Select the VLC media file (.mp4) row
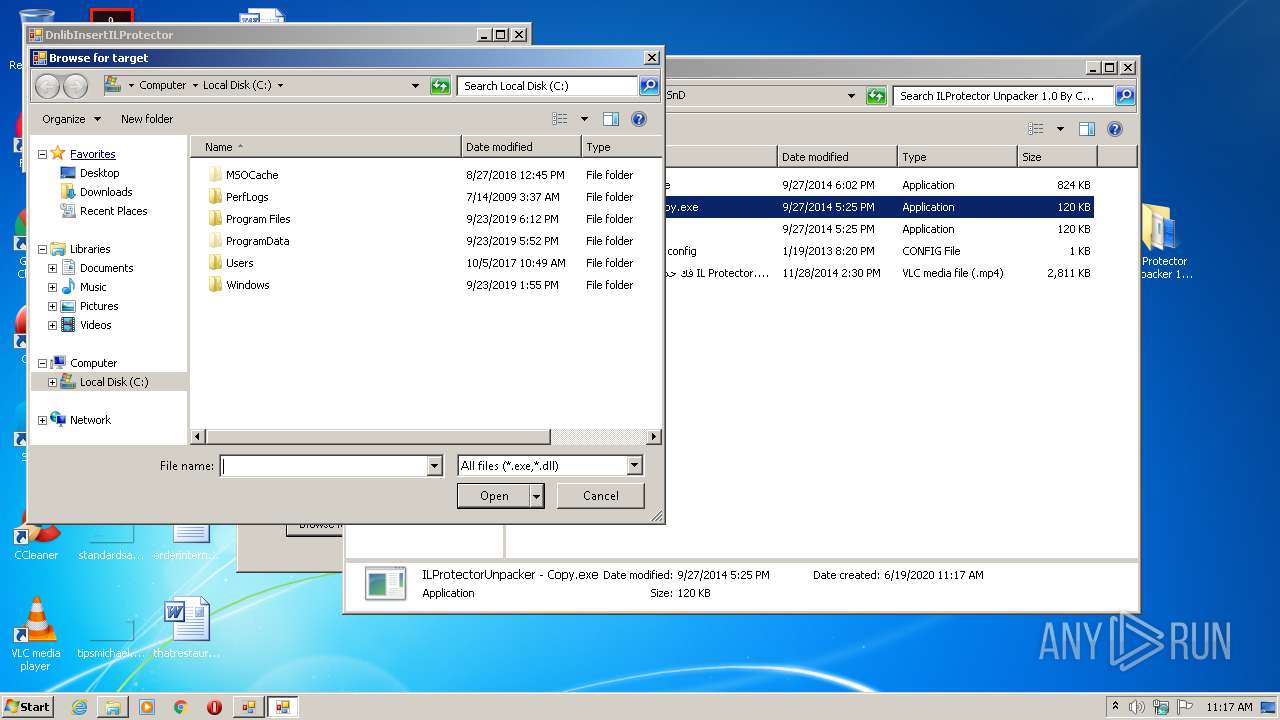1280x720 pixels. coord(879,273)
